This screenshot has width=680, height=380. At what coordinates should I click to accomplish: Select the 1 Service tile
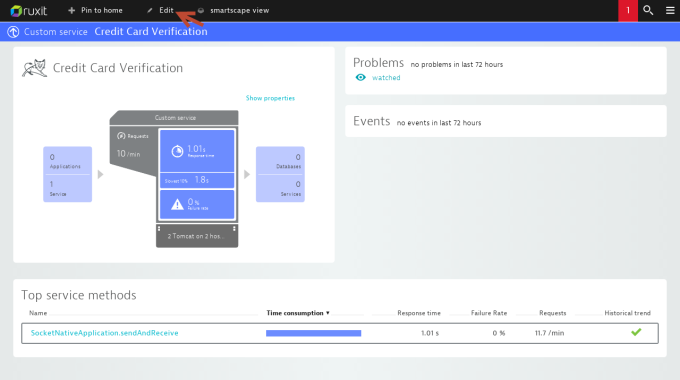[67, 189]
